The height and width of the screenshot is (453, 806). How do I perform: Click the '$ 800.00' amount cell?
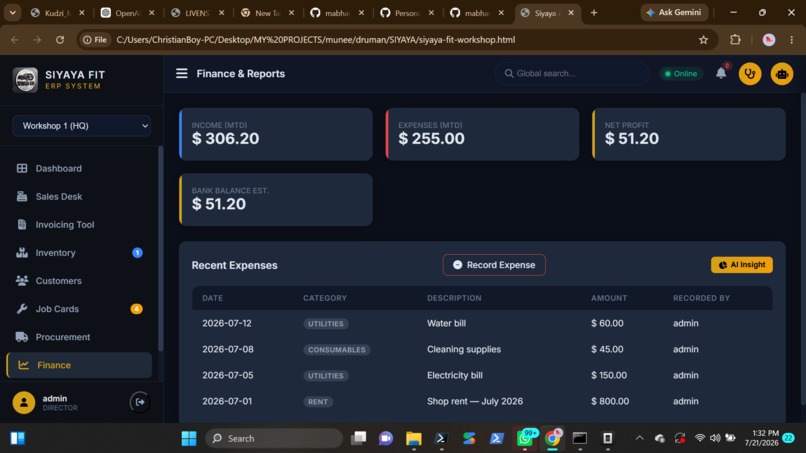pyautogui.click(x=610, y=401)
